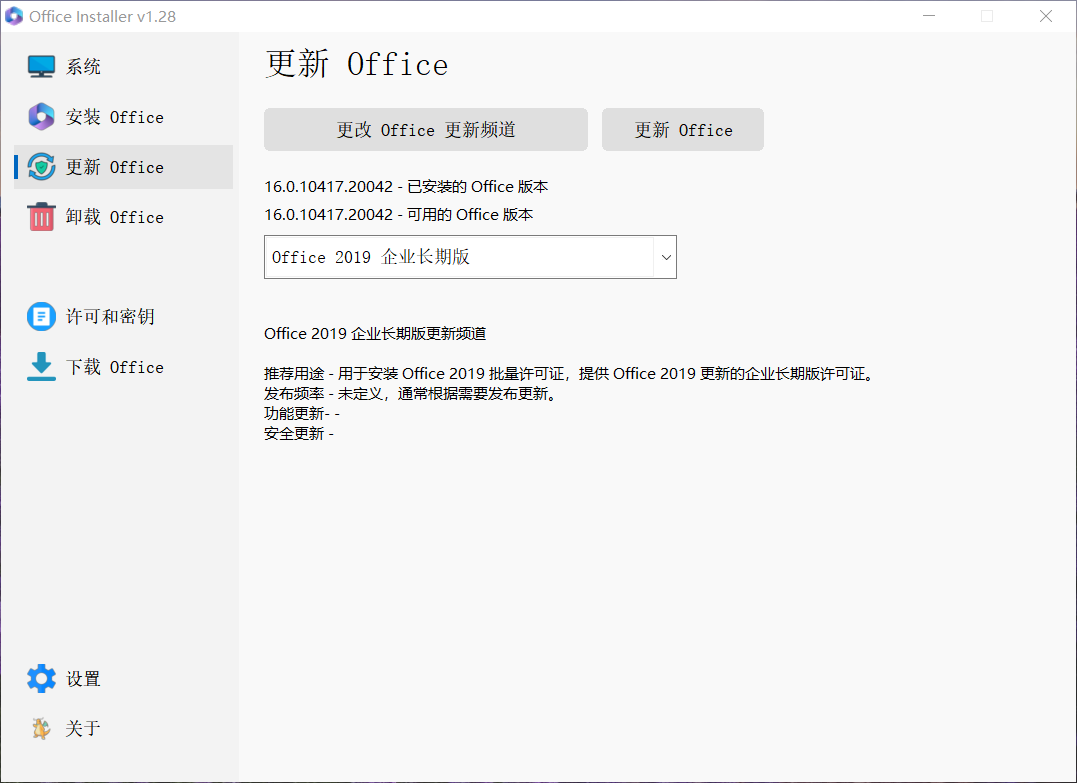Click the shield refresh icon beside 更新 Office

(41, 167)
